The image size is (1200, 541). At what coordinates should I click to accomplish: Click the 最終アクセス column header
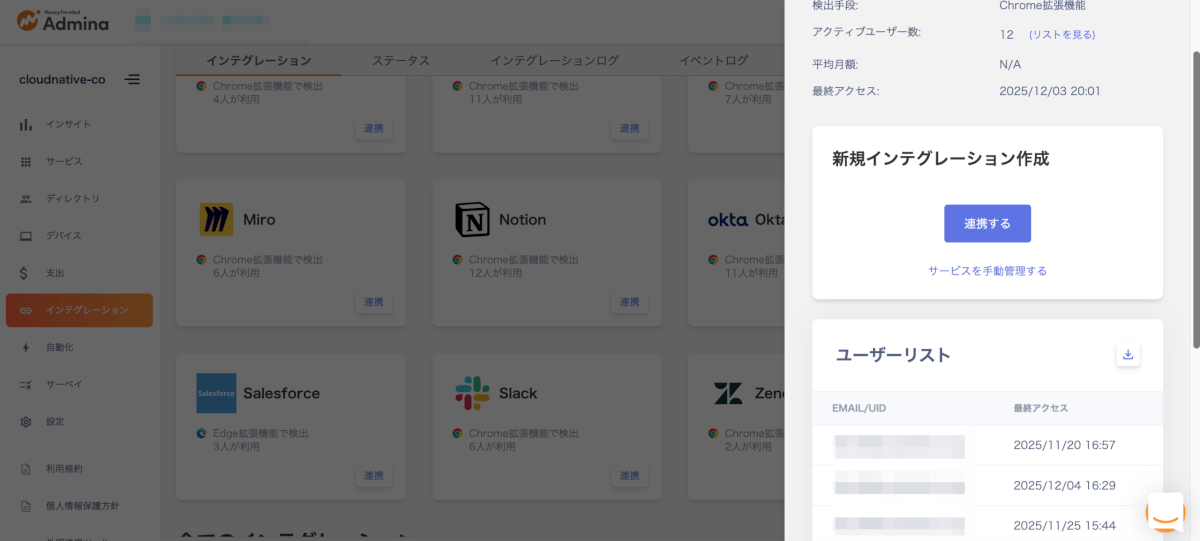tap(1040, 408)
